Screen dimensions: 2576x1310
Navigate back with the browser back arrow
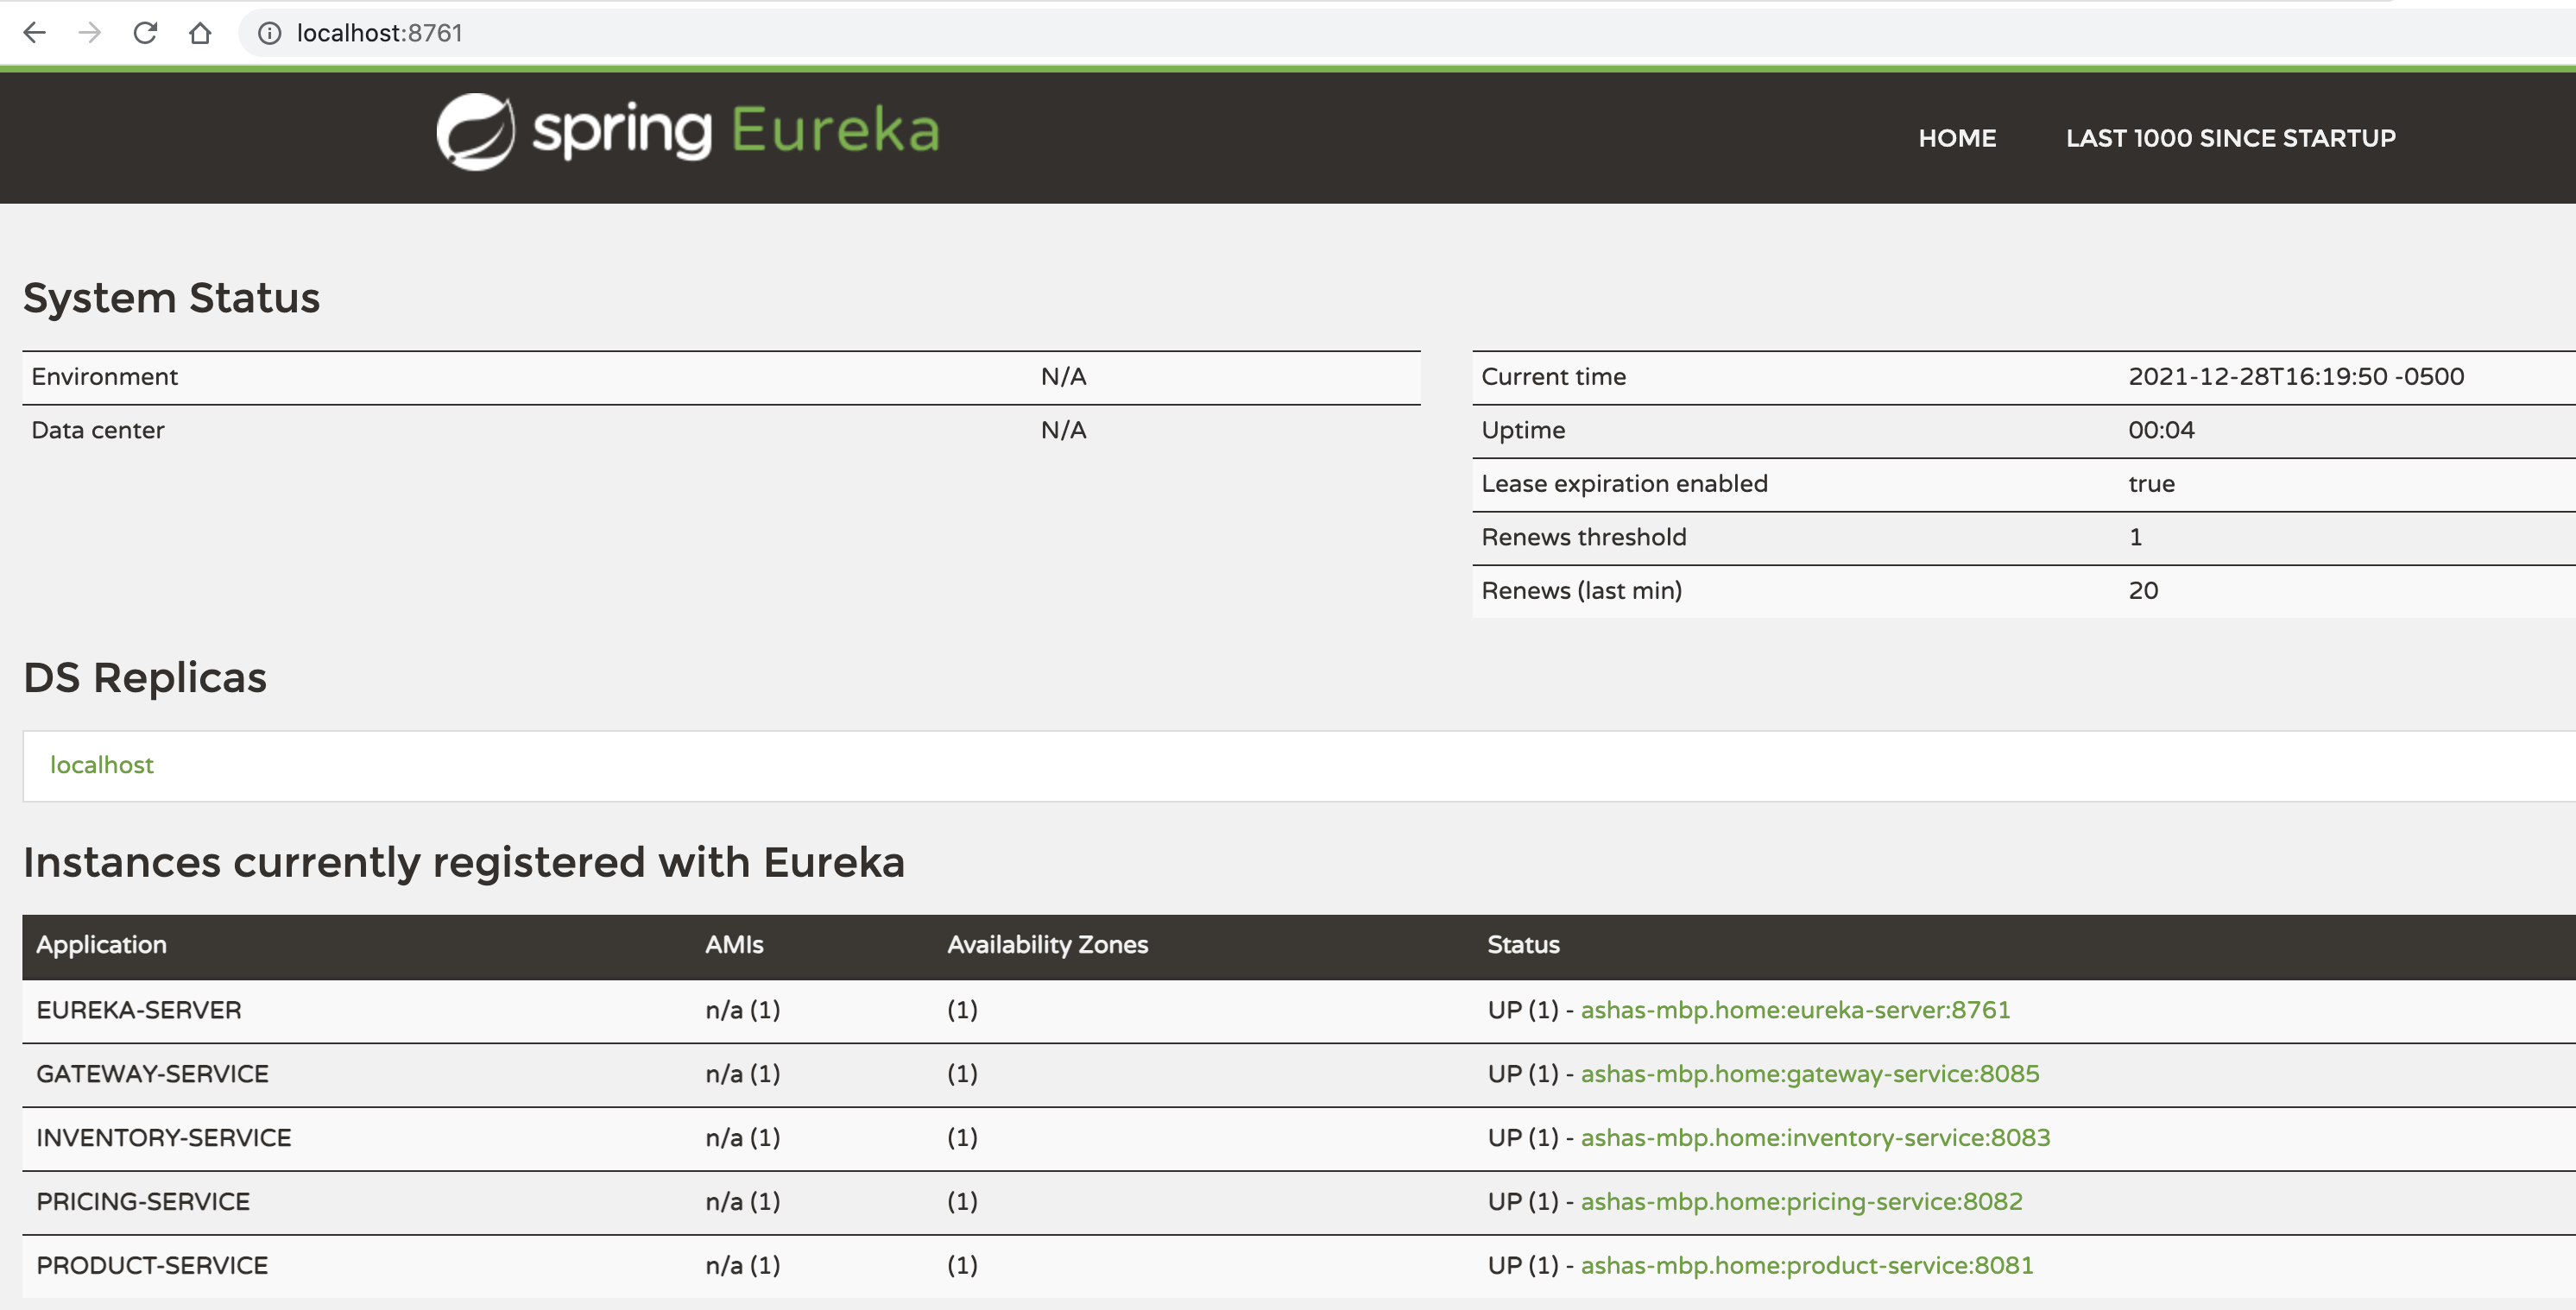click(x=36, y=32)
